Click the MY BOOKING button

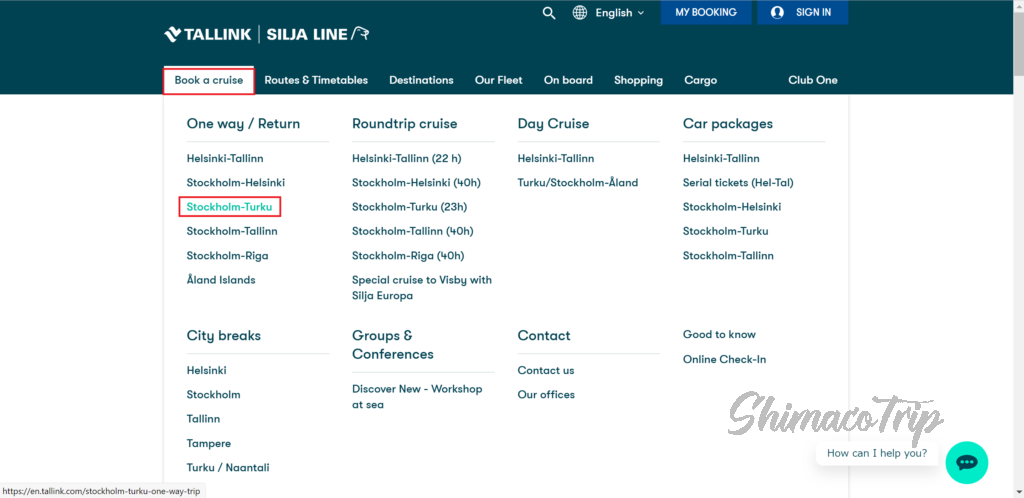[x=705, y=13]
